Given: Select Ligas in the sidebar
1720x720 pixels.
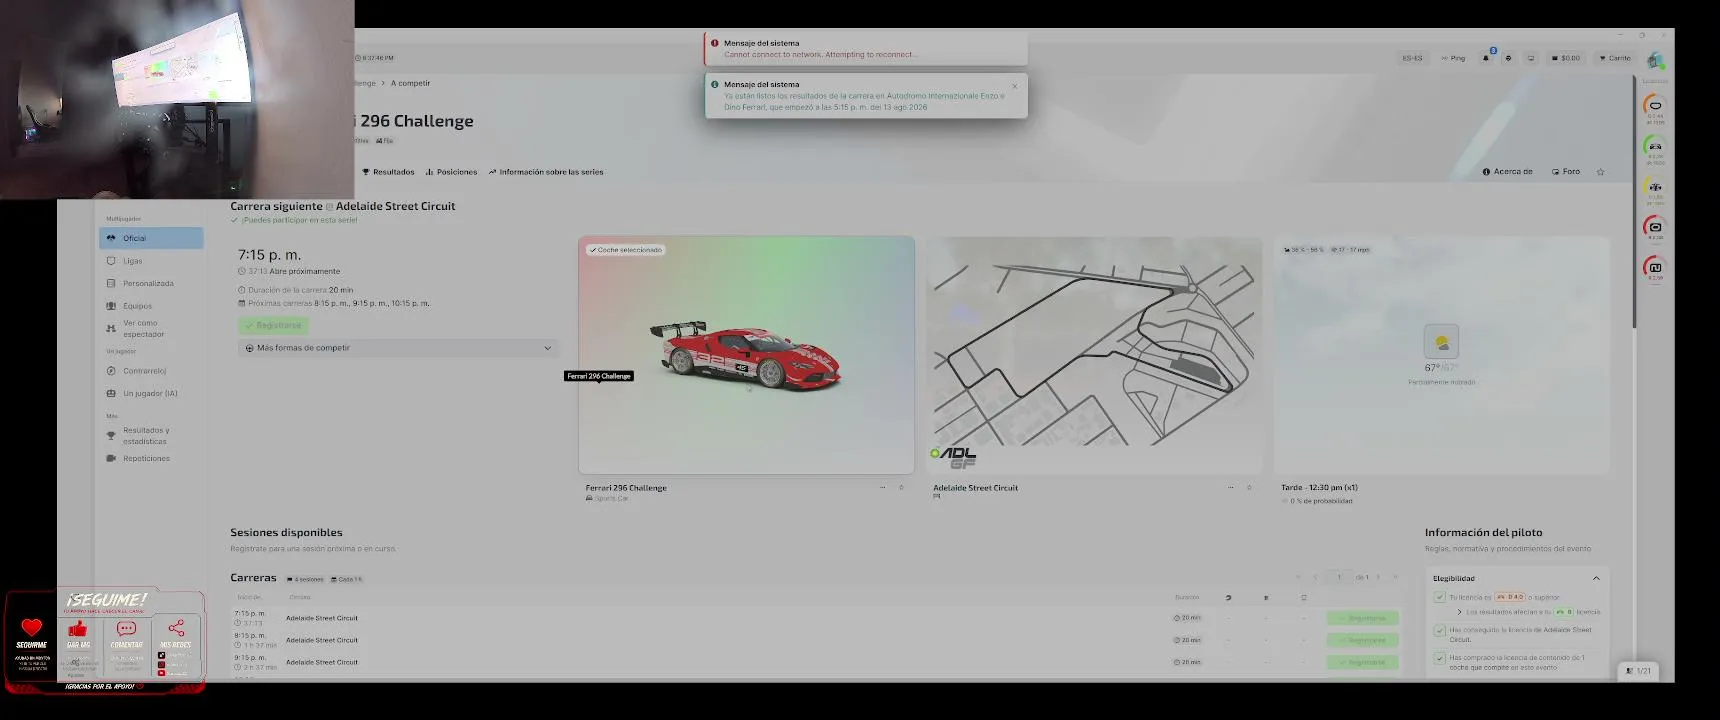Looking at the screenshot, I should click(151, 261).
